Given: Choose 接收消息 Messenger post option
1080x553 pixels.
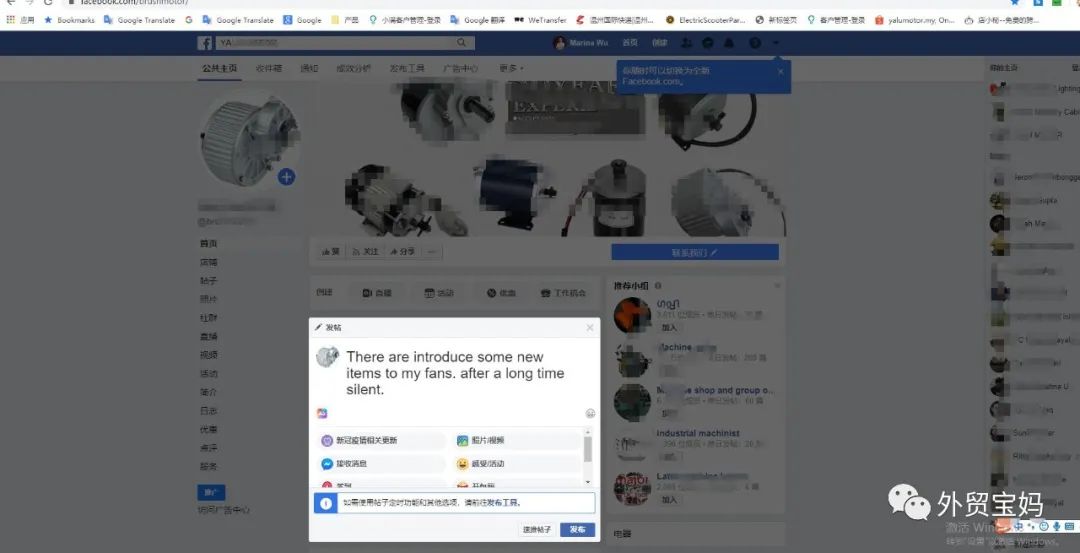Looking at the screenshot, I should click(381, 463).
